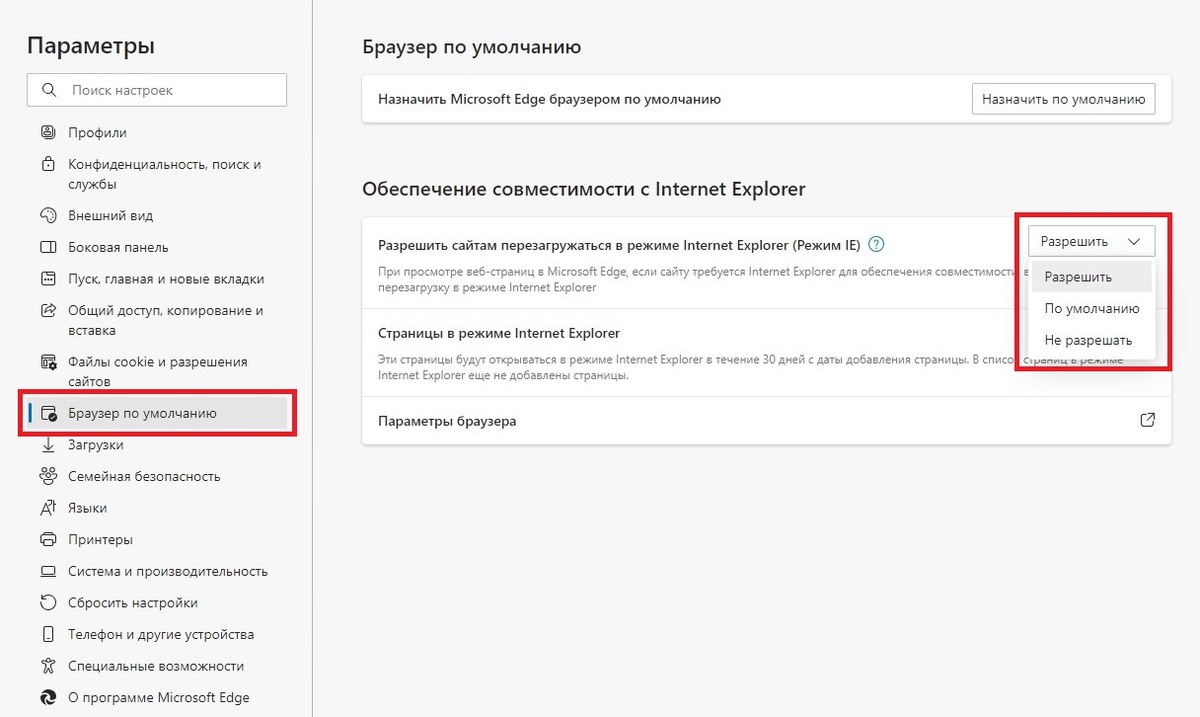Click the reset icon for Сбросить настройки

pyautogui.click(x=47, y=603)
